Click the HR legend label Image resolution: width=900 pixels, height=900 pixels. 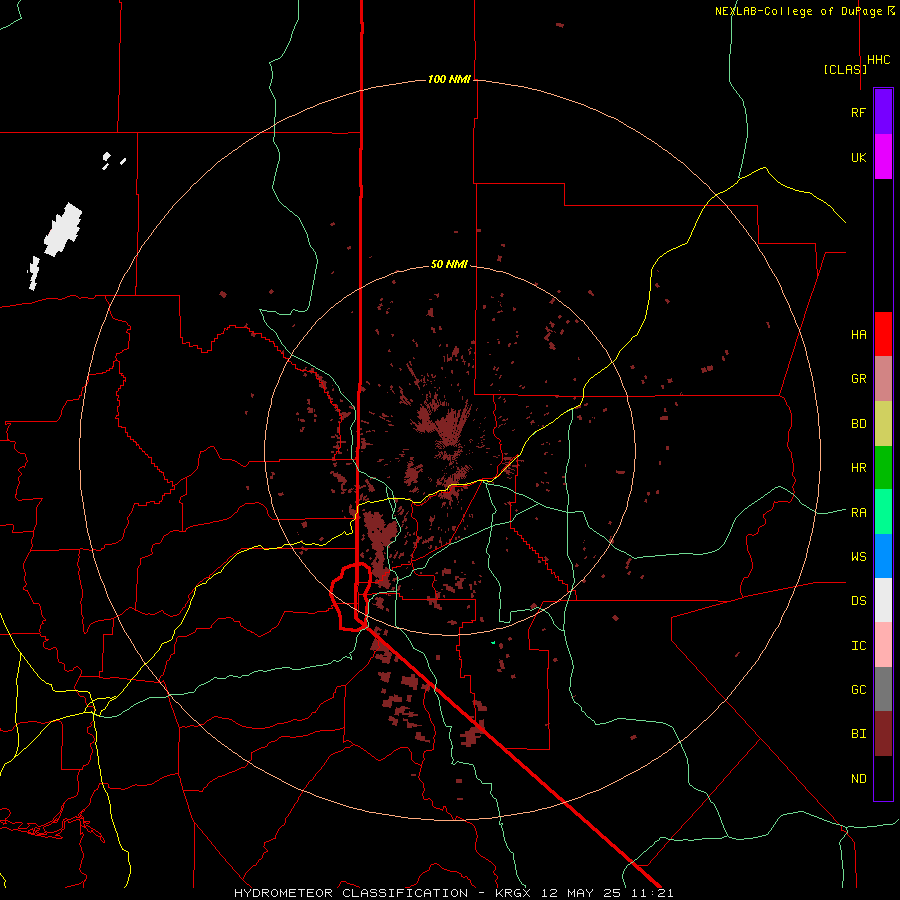tap(858, 468)
